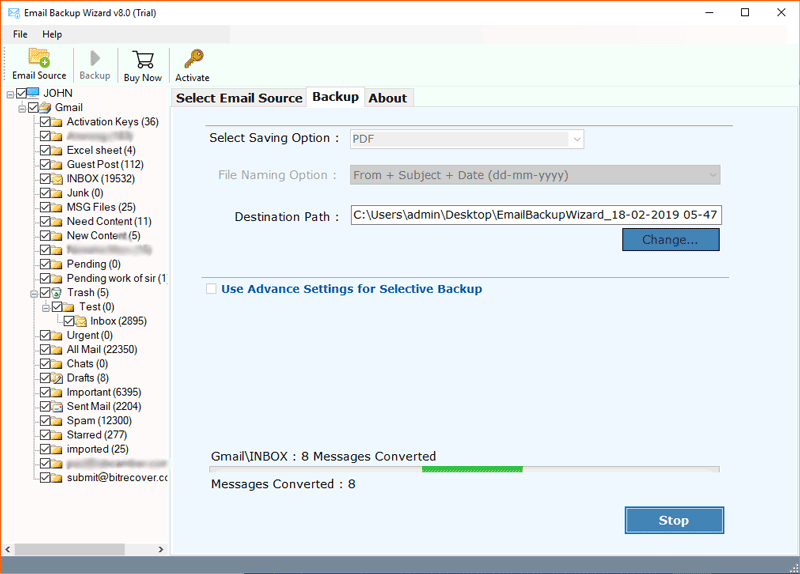Click the MSG Files (25) folder icon
Image resolution: width=800 pixels, height=574 pixels.
pos(57,207)
